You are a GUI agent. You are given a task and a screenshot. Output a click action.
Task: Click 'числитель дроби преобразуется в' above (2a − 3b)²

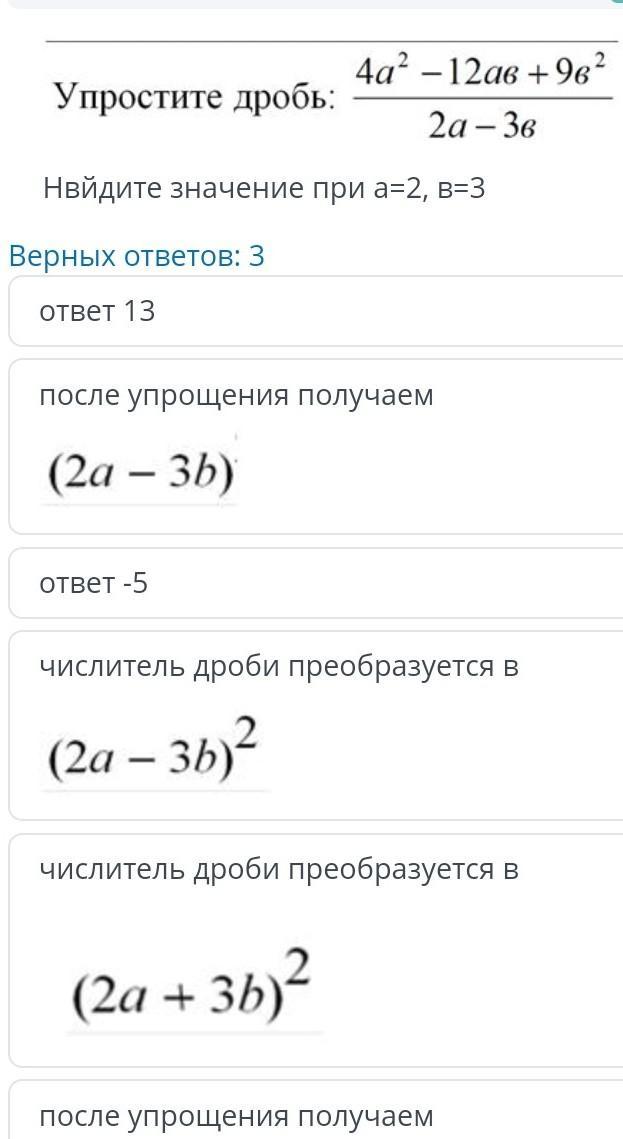coord(279,666)
